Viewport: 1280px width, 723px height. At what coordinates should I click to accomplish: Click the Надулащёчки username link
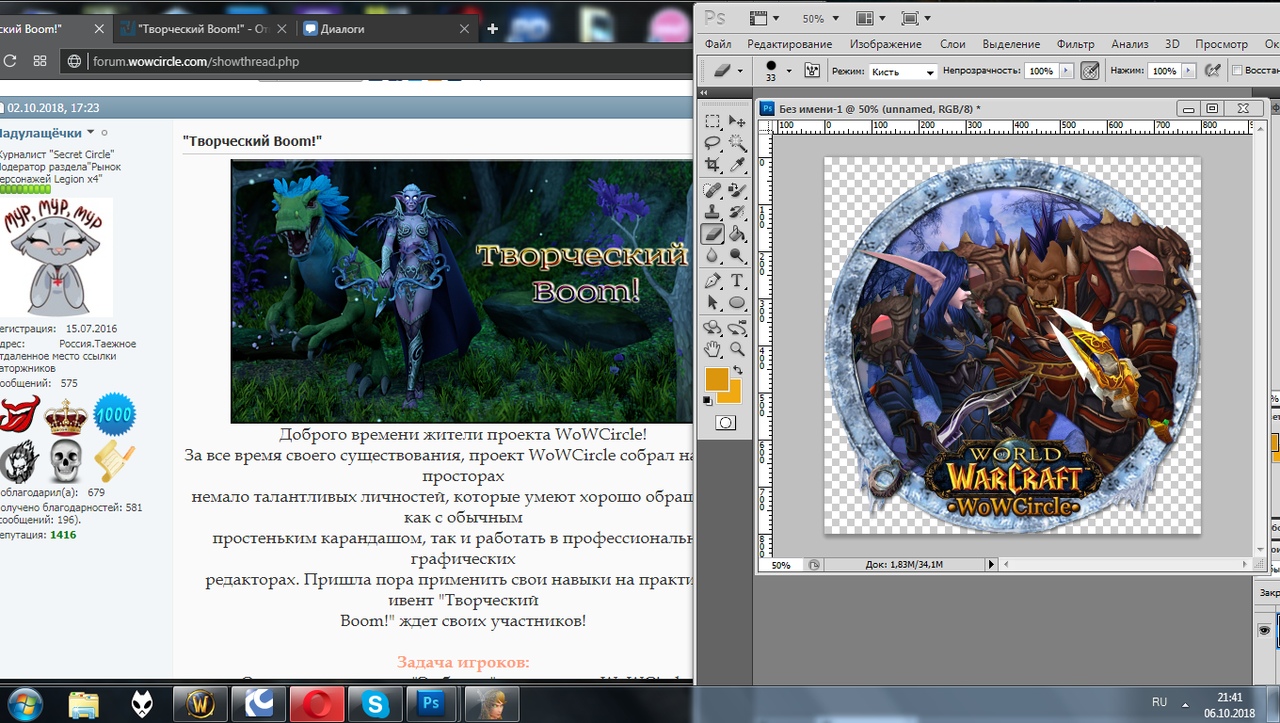pyautogui.click(x=40, y=133)
